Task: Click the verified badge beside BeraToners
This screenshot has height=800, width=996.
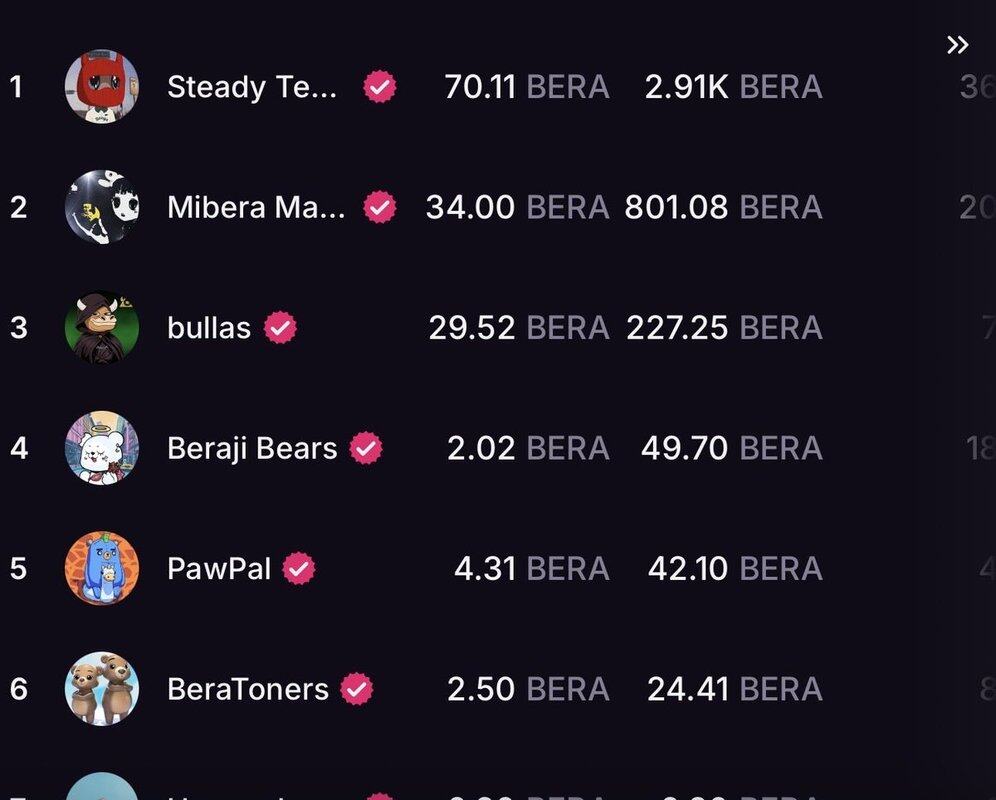Action: pos(357,689)
